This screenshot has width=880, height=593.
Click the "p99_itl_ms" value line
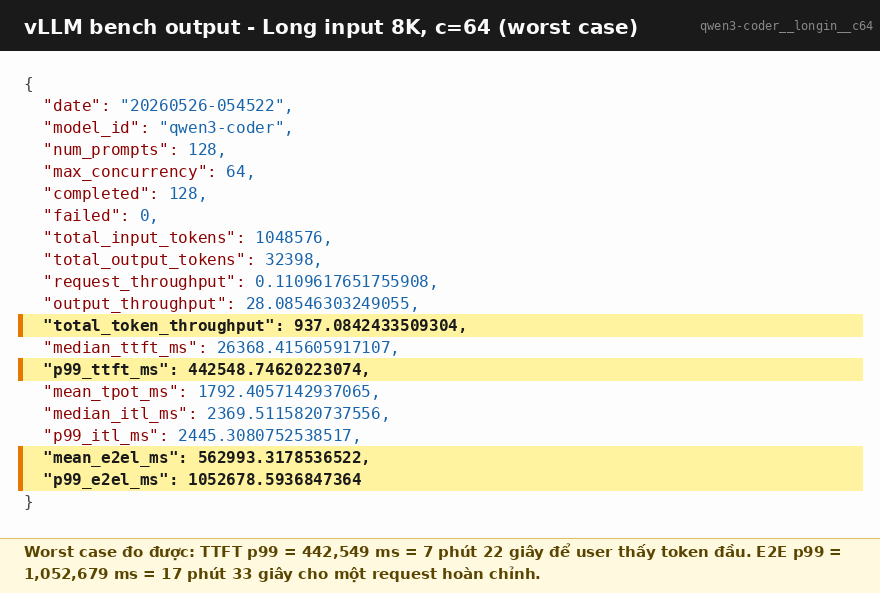(x=202, y=435)
